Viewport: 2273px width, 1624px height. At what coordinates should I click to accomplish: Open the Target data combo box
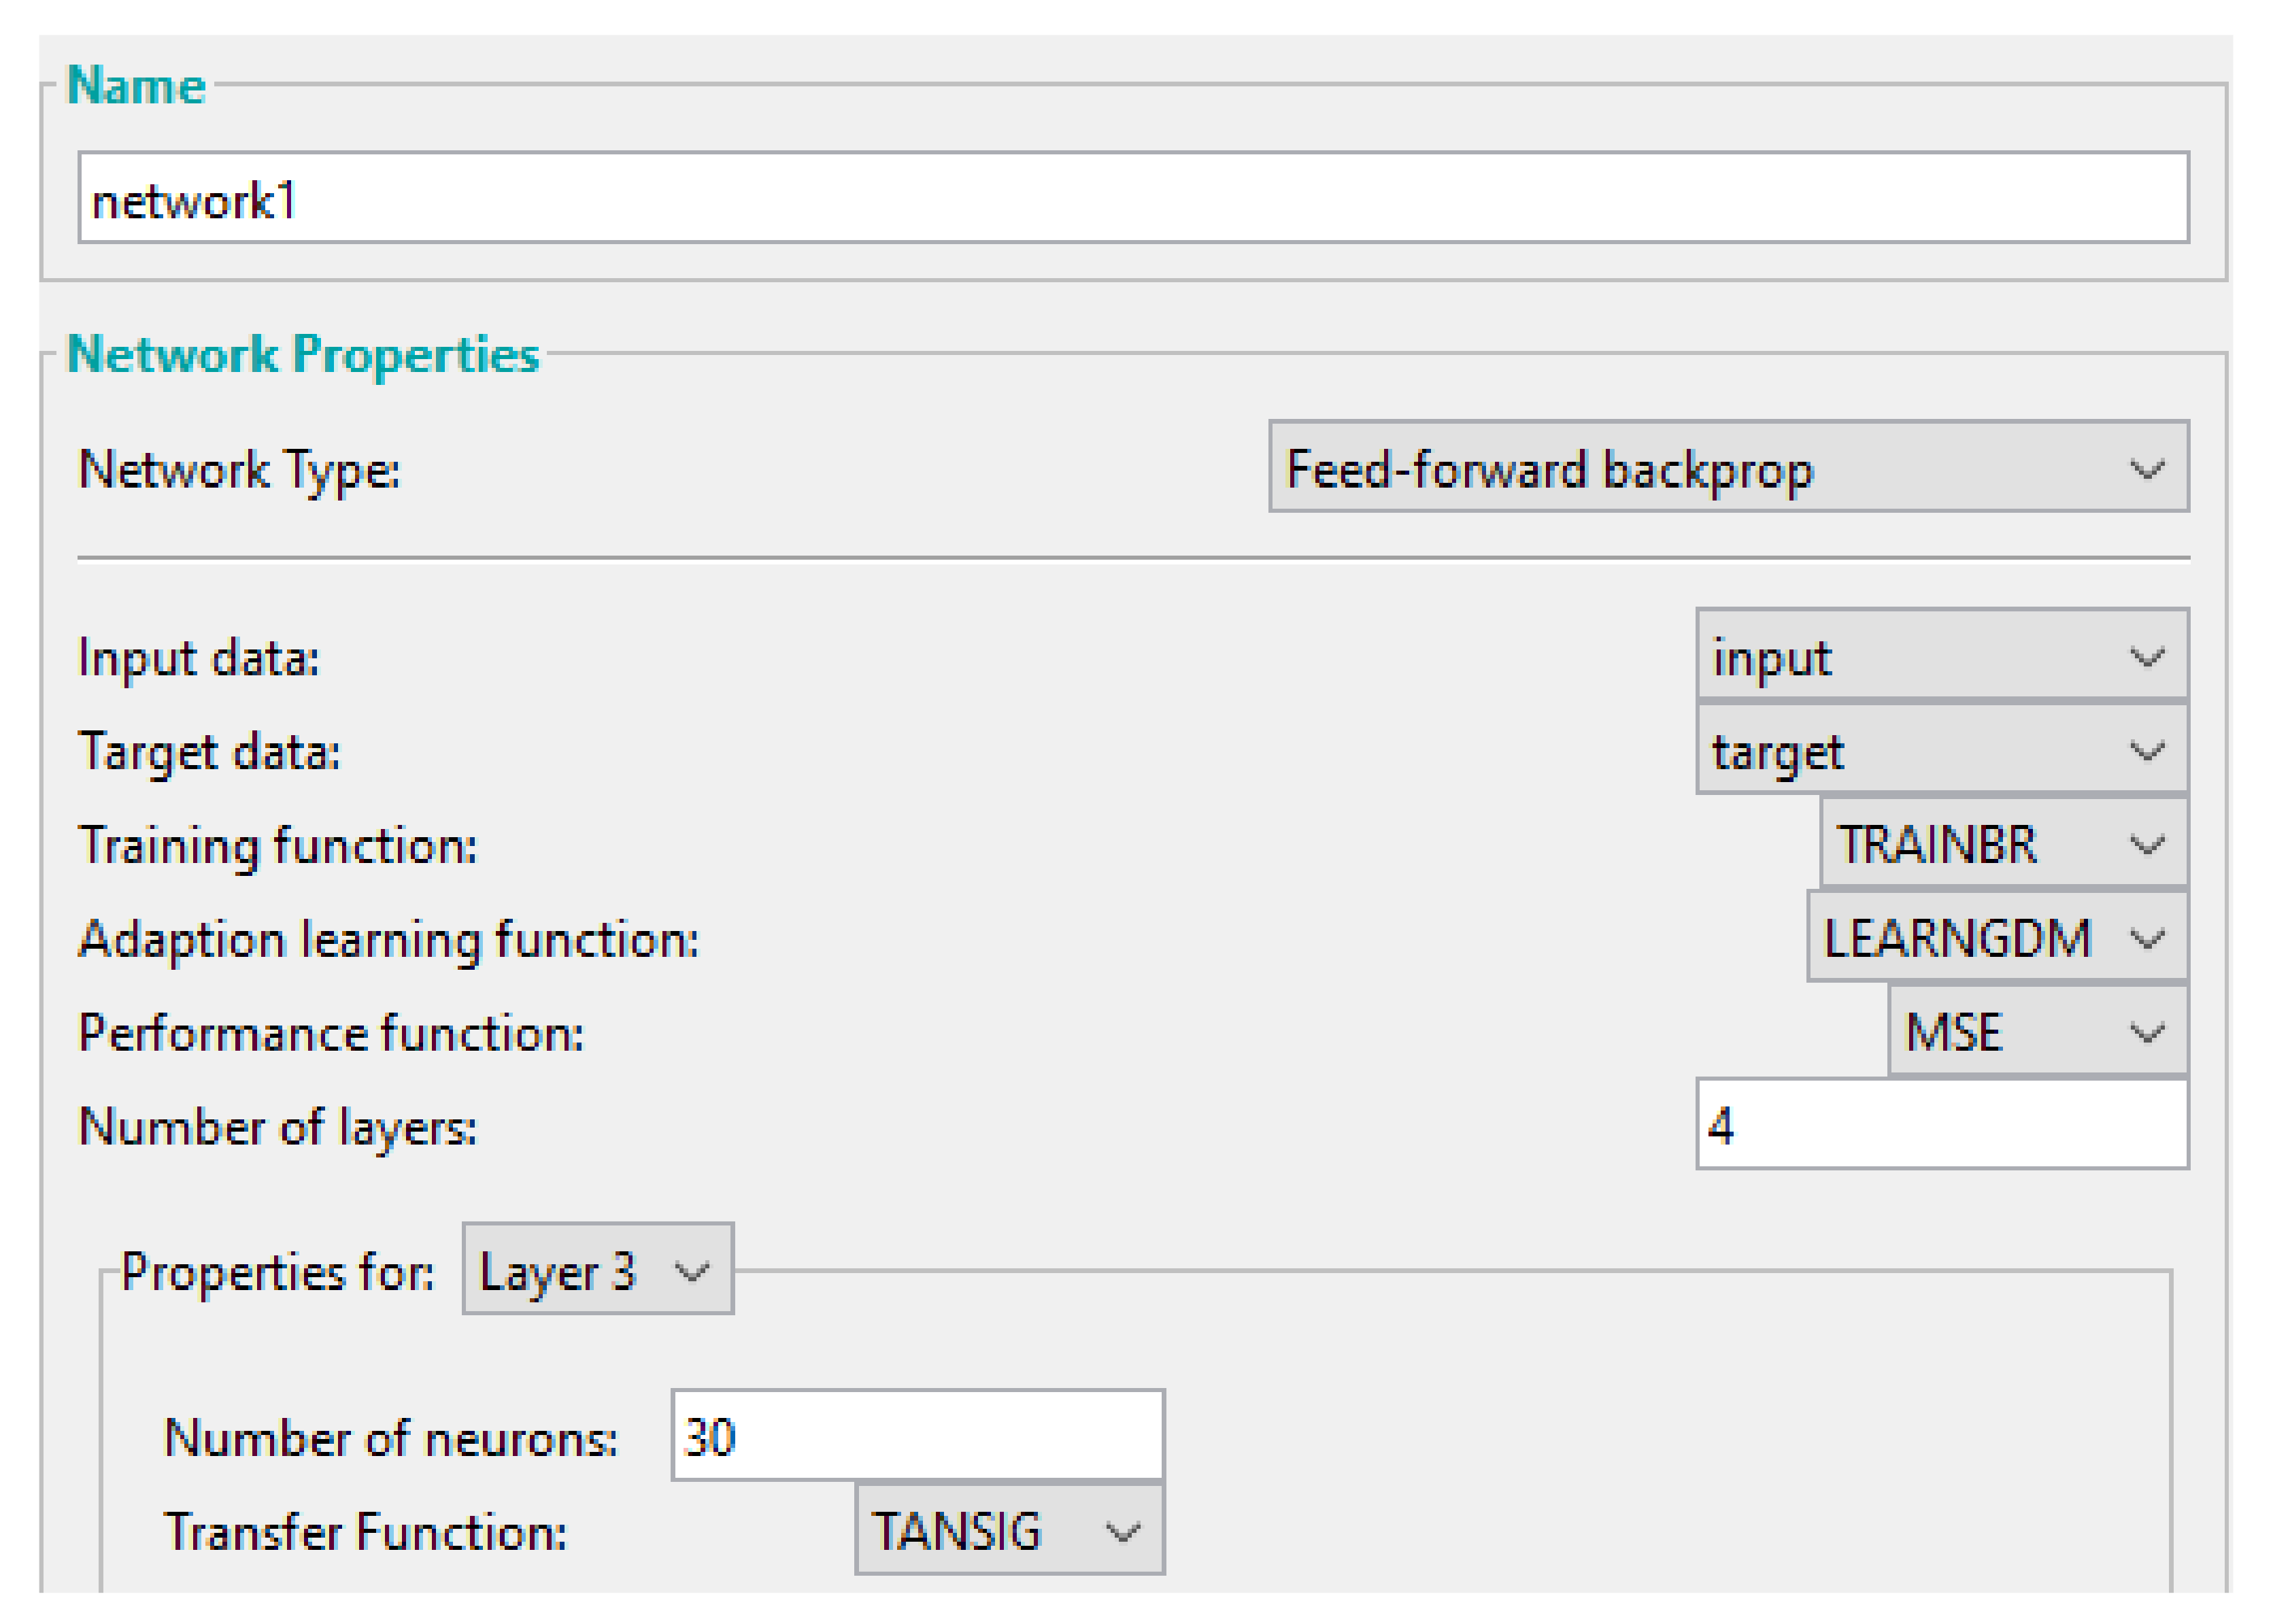click(1941, 750)
